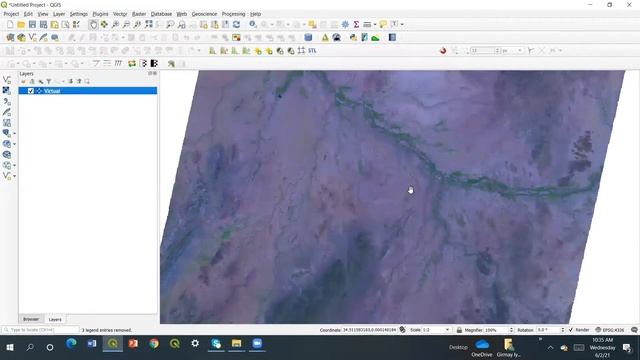
Task: Open Microsoft Edge from the taskbar
Action: (71, 344)
